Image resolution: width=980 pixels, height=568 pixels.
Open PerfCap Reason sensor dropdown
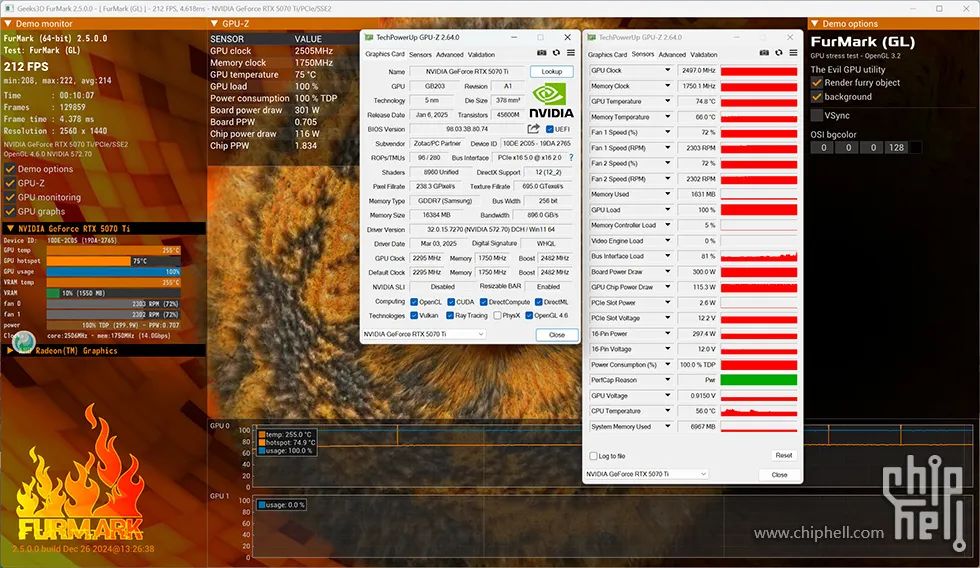(x=668, y=380)
